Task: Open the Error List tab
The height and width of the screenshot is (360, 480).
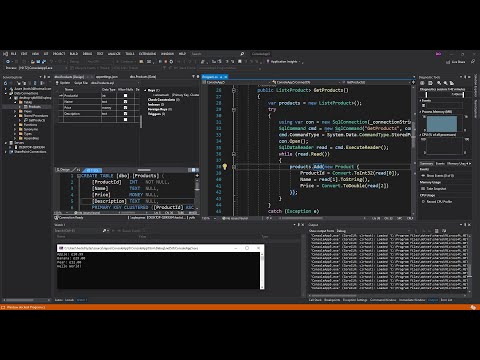Action: click(446, 300)
